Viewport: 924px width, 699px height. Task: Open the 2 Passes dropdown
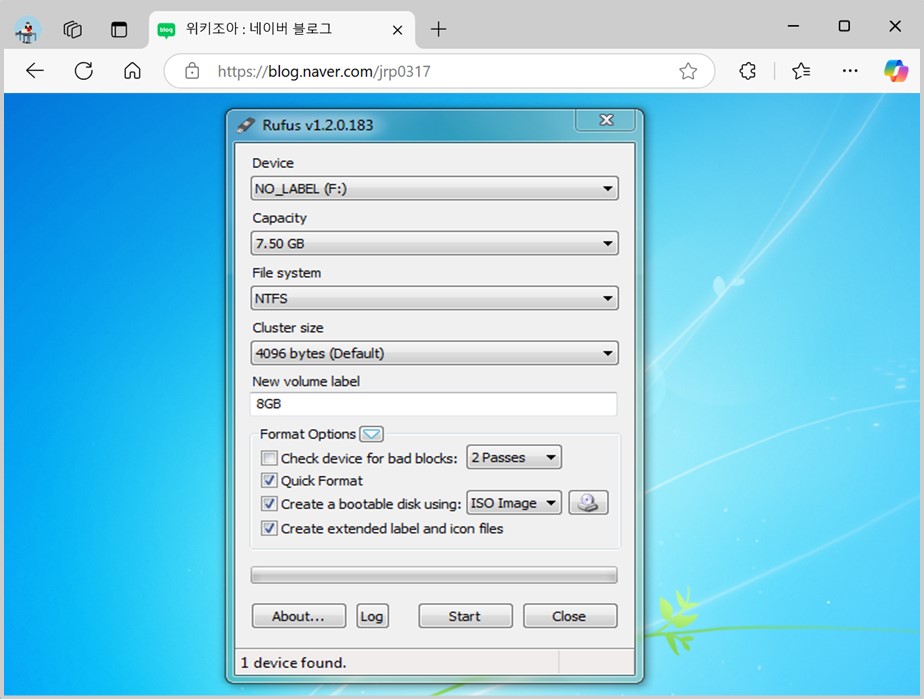(514, 457)
